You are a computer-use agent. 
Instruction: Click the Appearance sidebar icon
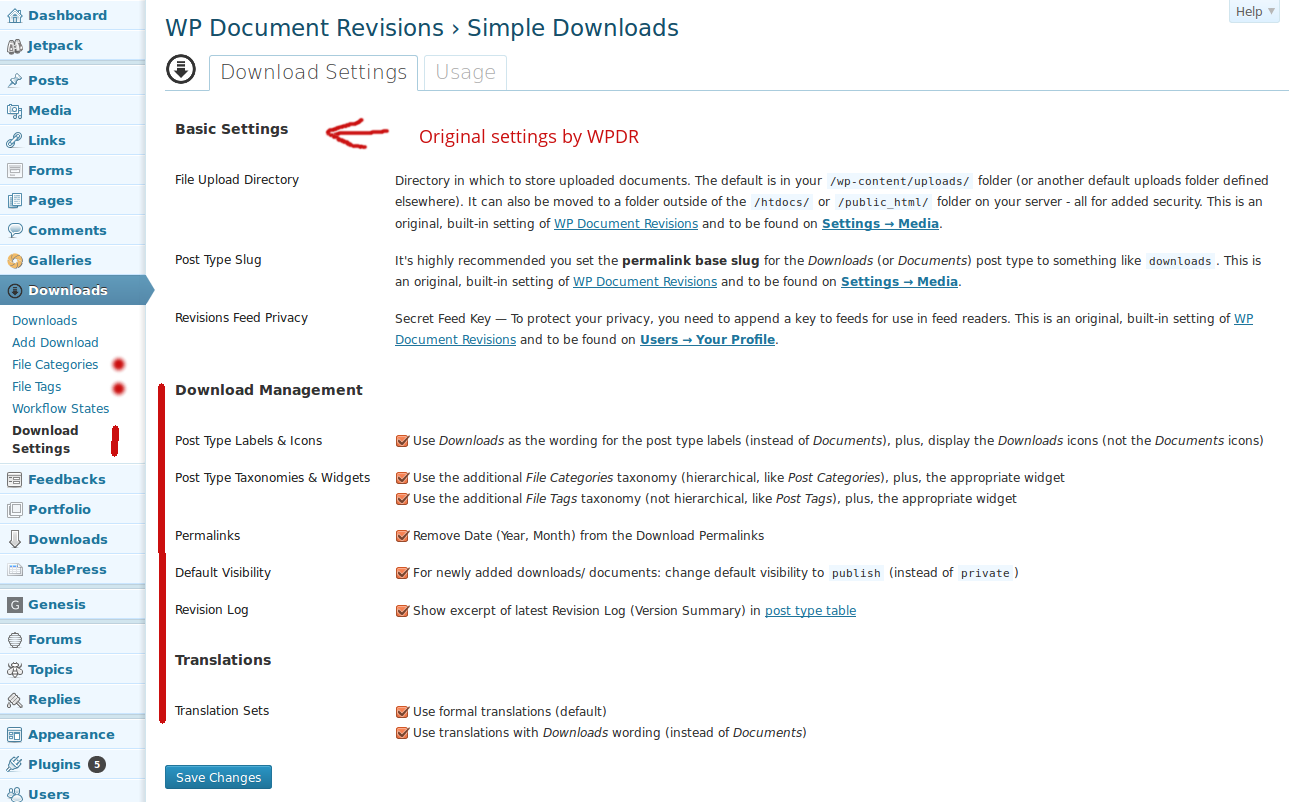(15, 735)
